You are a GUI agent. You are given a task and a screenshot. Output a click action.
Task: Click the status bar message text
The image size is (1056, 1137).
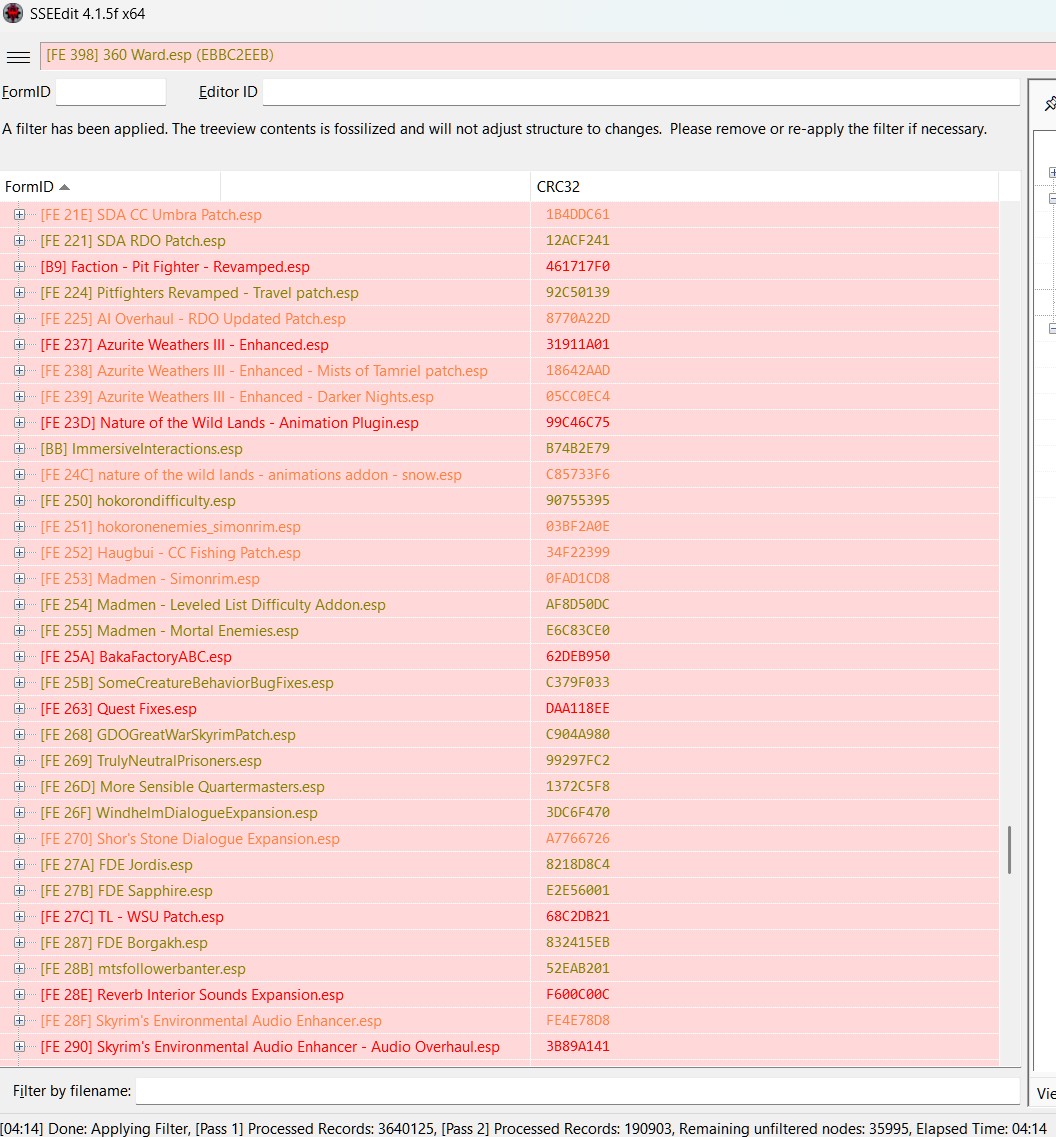(523, 1128)
